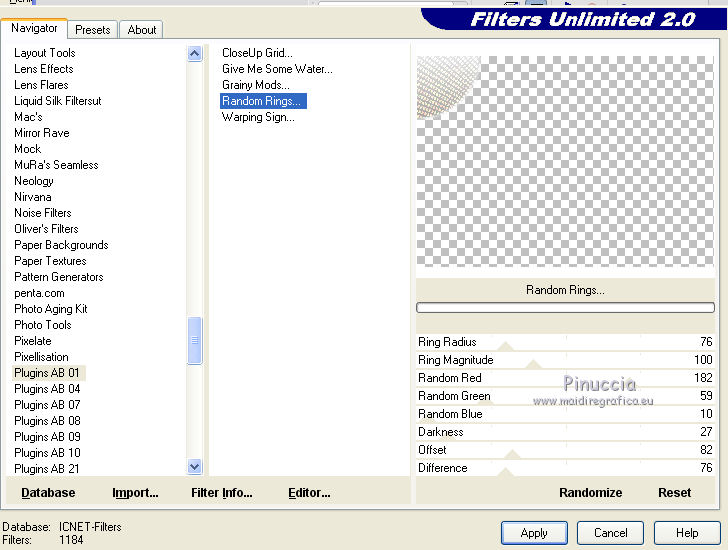The width and height of the screenshot is (728, 550).
Task: Open the About tab
Action: coord(142,30)
